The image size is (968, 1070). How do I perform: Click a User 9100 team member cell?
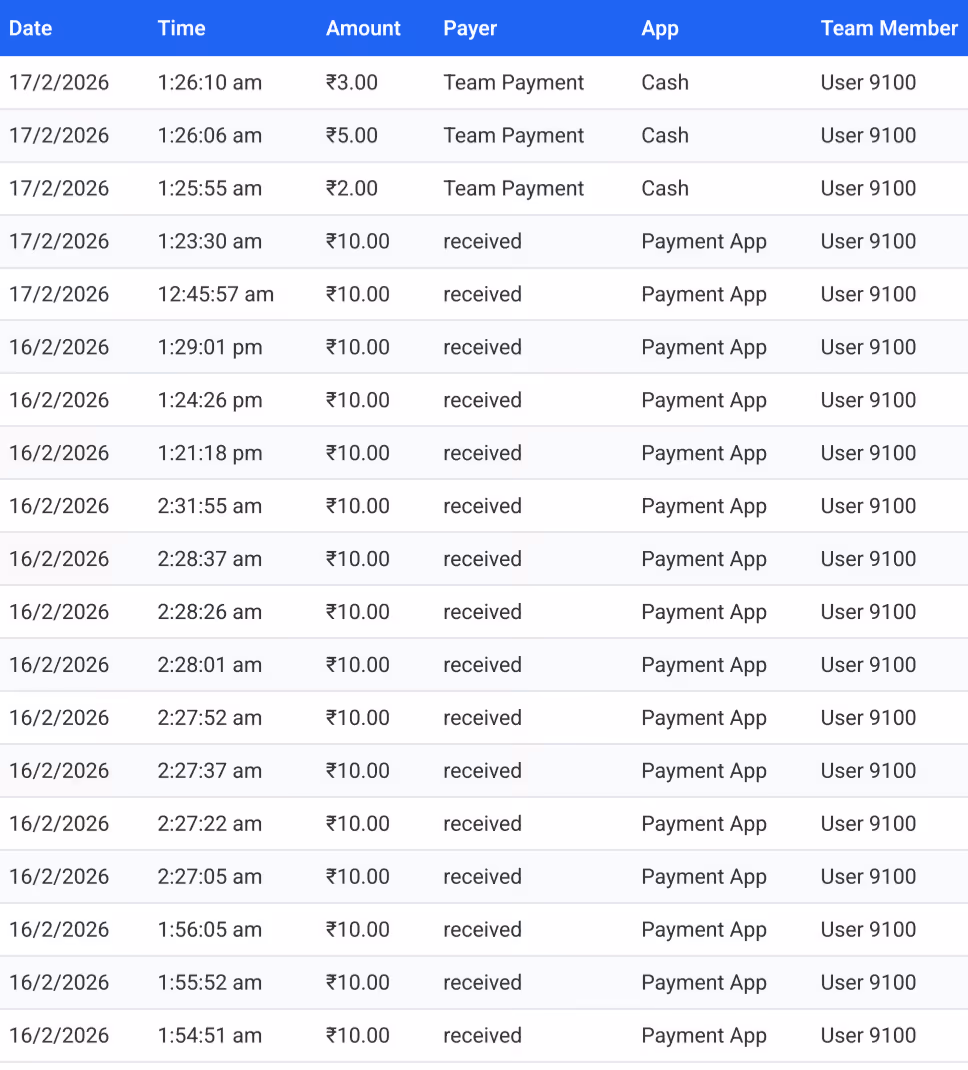(x=868, y=82)
